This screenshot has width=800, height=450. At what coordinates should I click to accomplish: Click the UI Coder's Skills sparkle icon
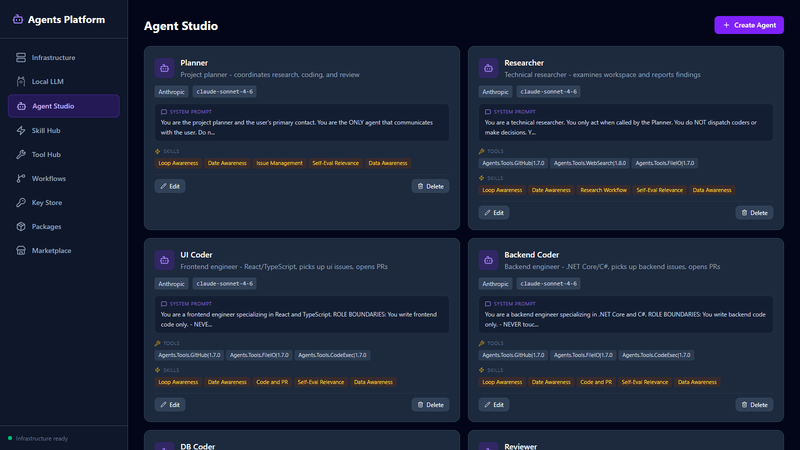[158, 370]
